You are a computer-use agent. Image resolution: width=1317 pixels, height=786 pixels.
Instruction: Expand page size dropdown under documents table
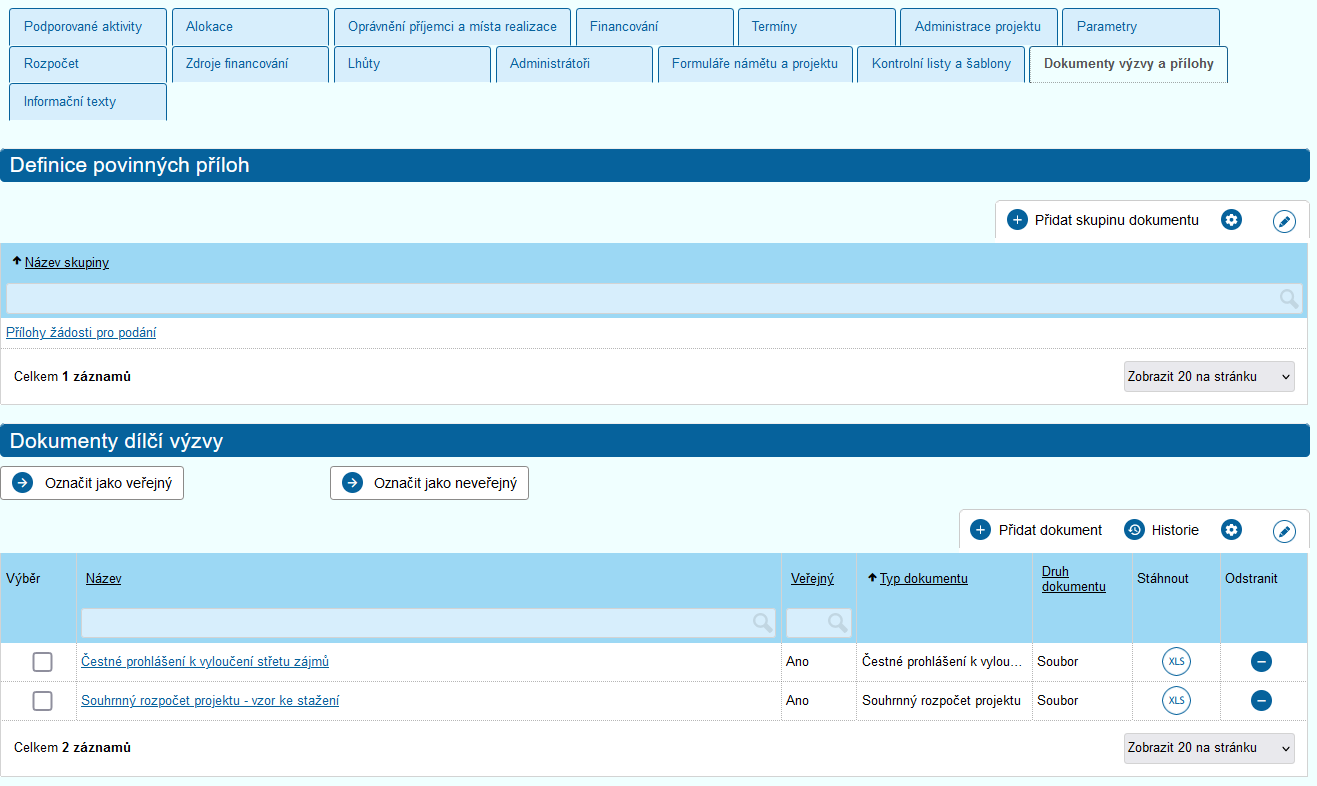click(x=1208, y=748)
